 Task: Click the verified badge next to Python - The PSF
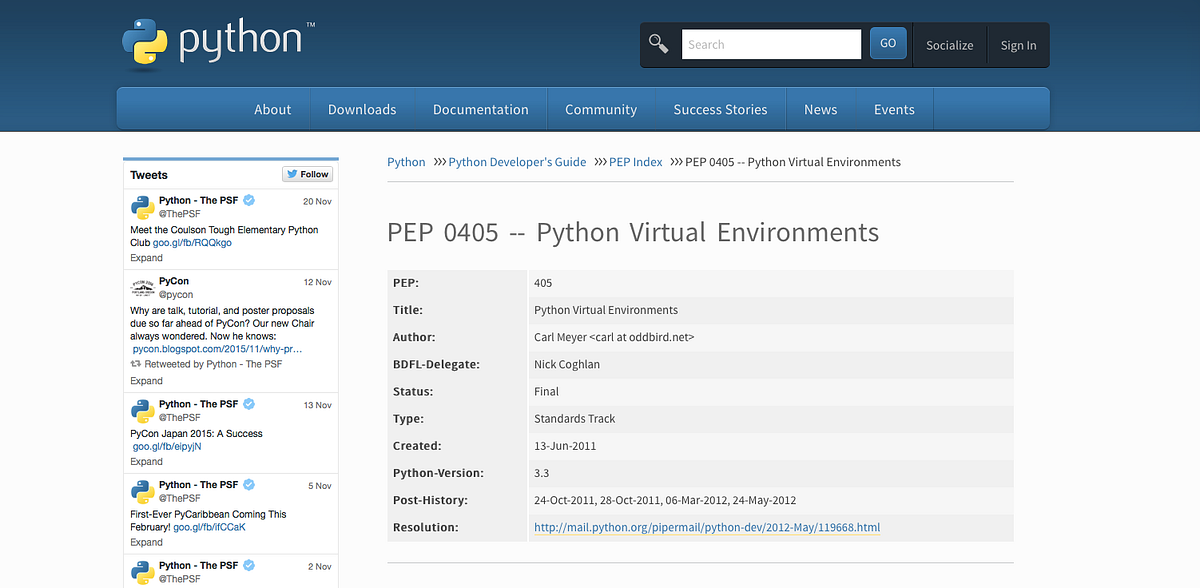pyautogui.click(x=248, y=200)
